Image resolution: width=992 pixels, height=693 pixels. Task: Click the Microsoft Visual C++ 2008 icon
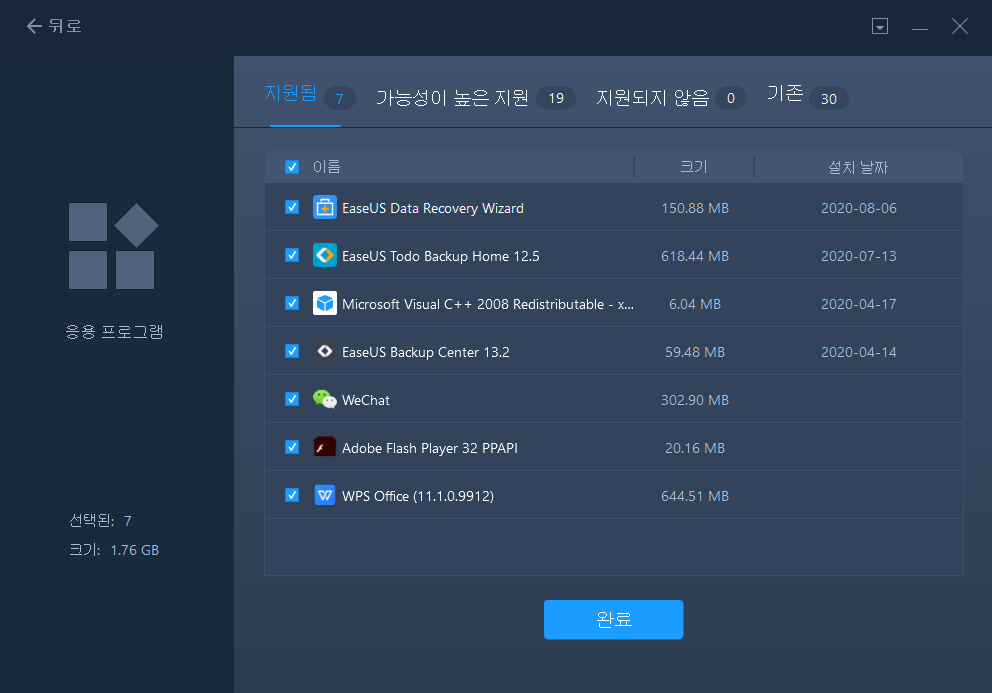pyautogui.click(x=323, y=303)
